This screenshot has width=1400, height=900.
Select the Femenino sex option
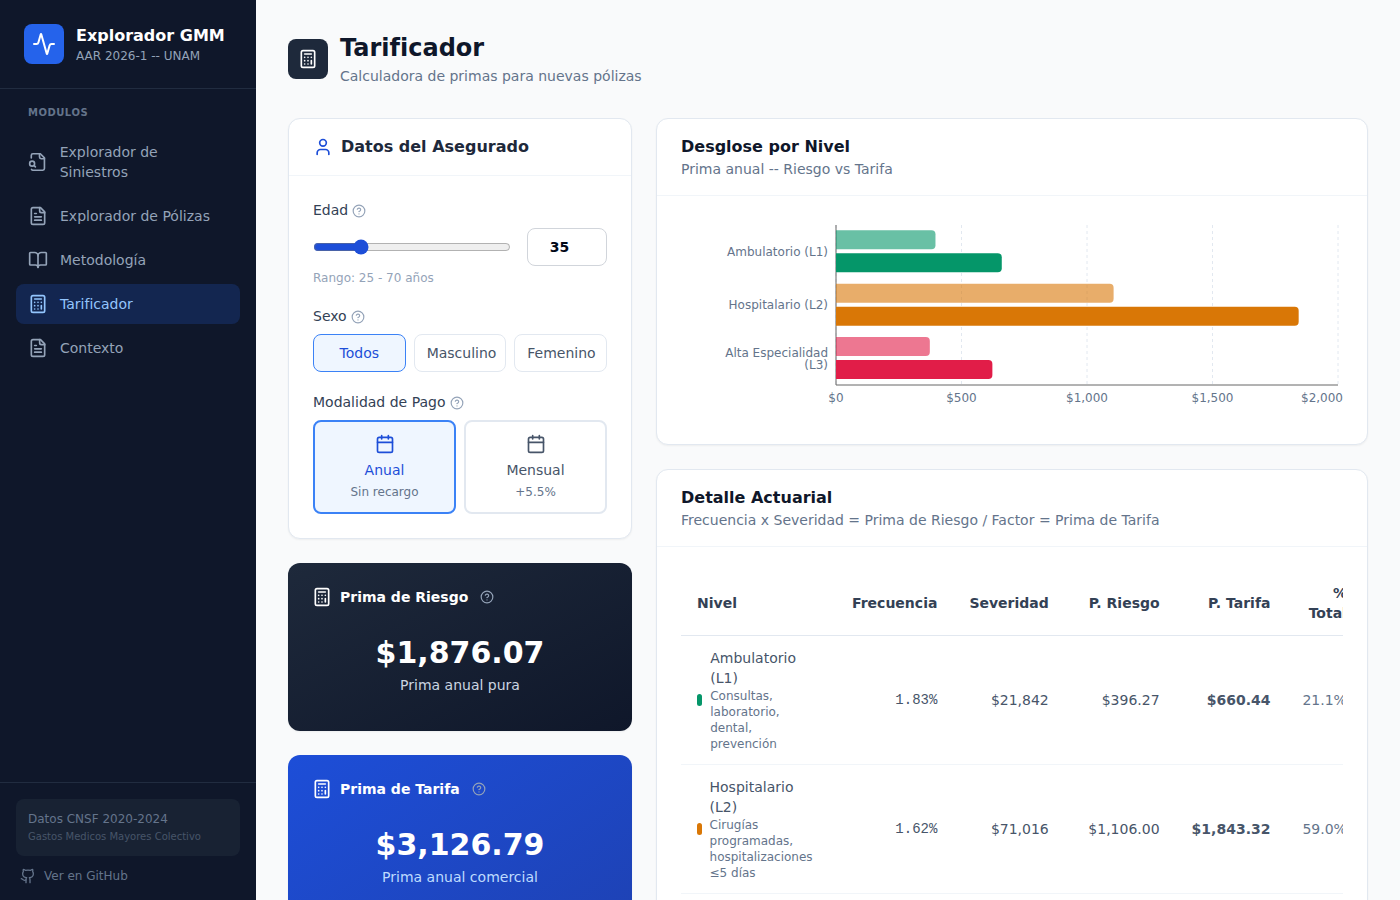560,353
